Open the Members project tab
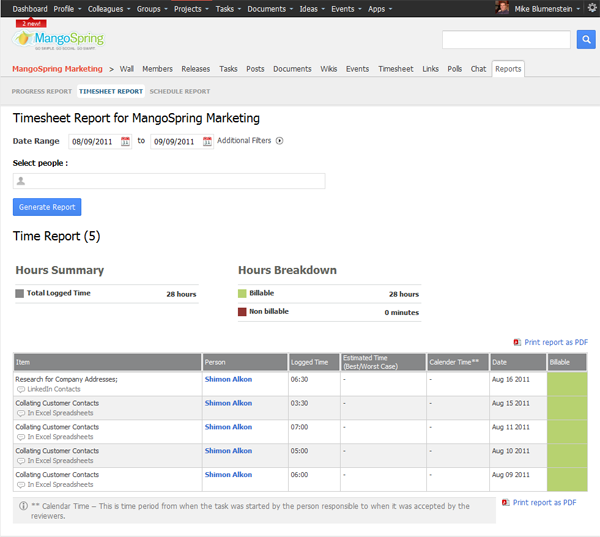Viewport: 600px width, 537px height. (x=157, y=69)
